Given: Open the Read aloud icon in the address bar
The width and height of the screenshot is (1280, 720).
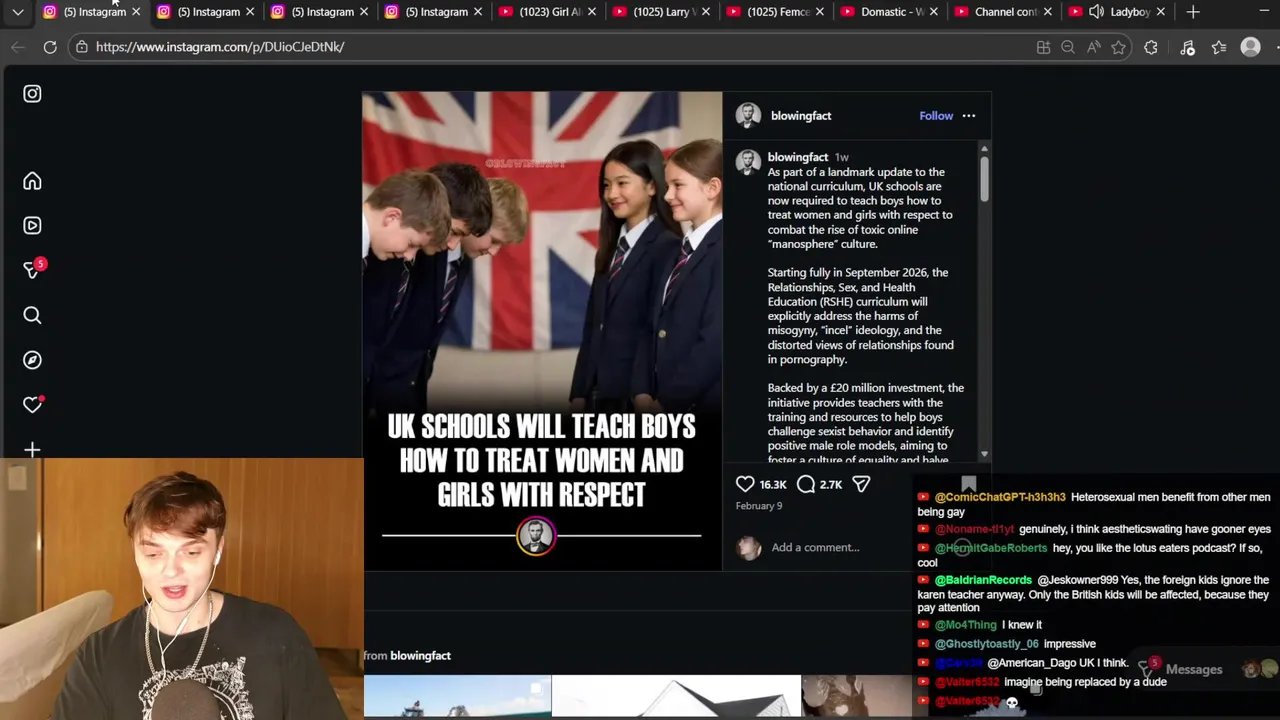Looking at the screenshot, I should 1093,47.
